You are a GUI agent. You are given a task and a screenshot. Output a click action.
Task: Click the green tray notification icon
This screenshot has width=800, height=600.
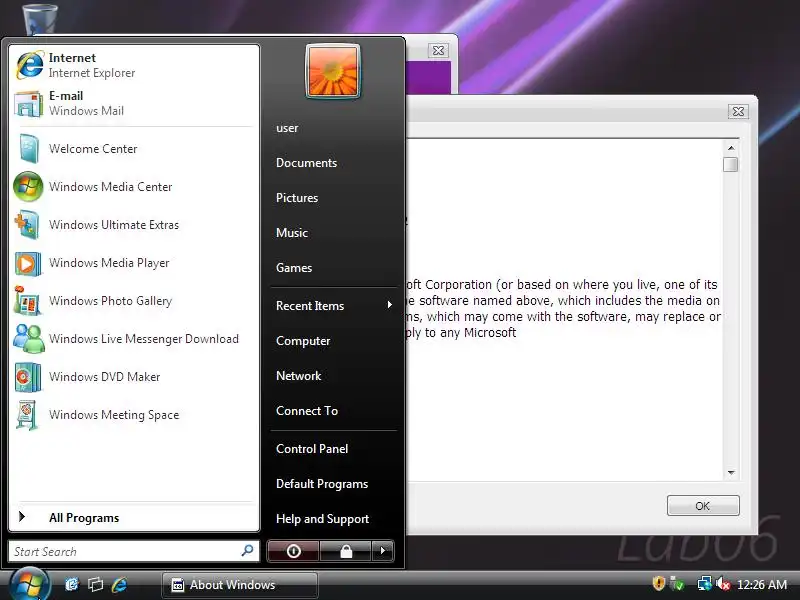[x=677, y=583]
